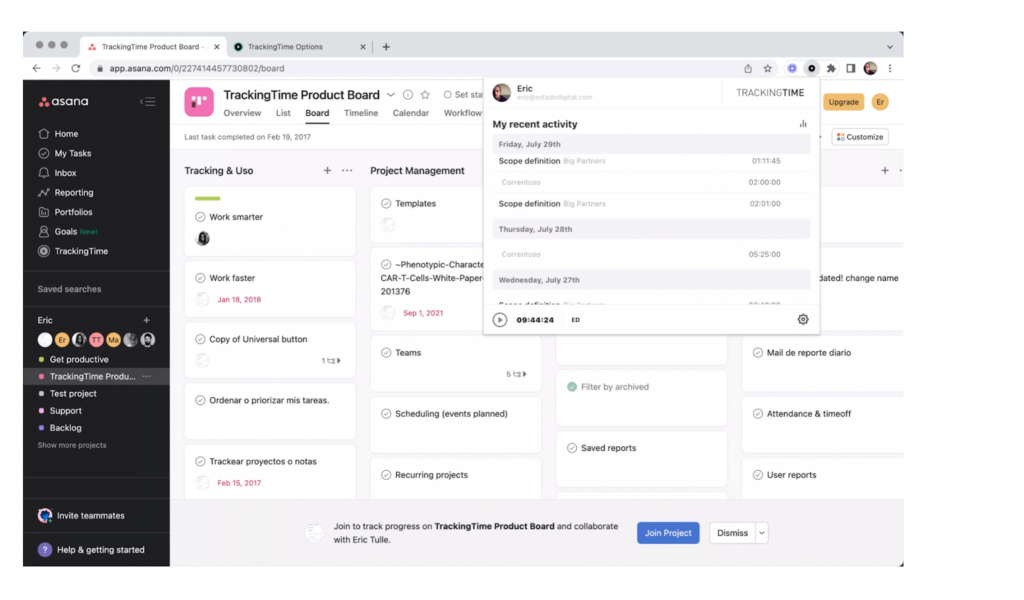Click TrackingTime extension icon in Chrome toolbar

(812, 68)
